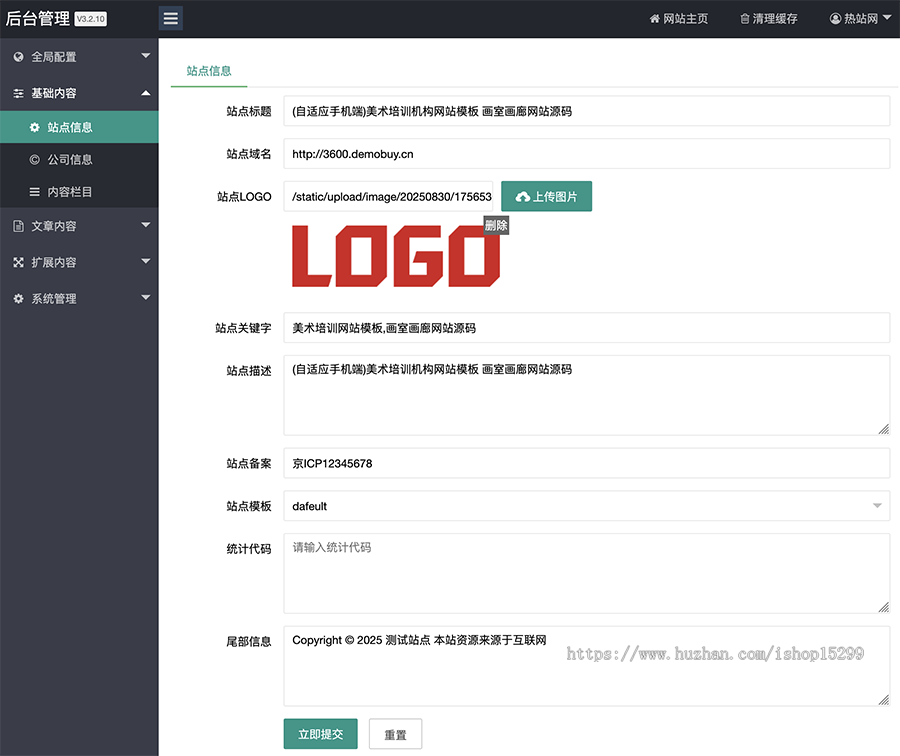
Task: Select the 站点信息 tab
Action: (209, 71)
